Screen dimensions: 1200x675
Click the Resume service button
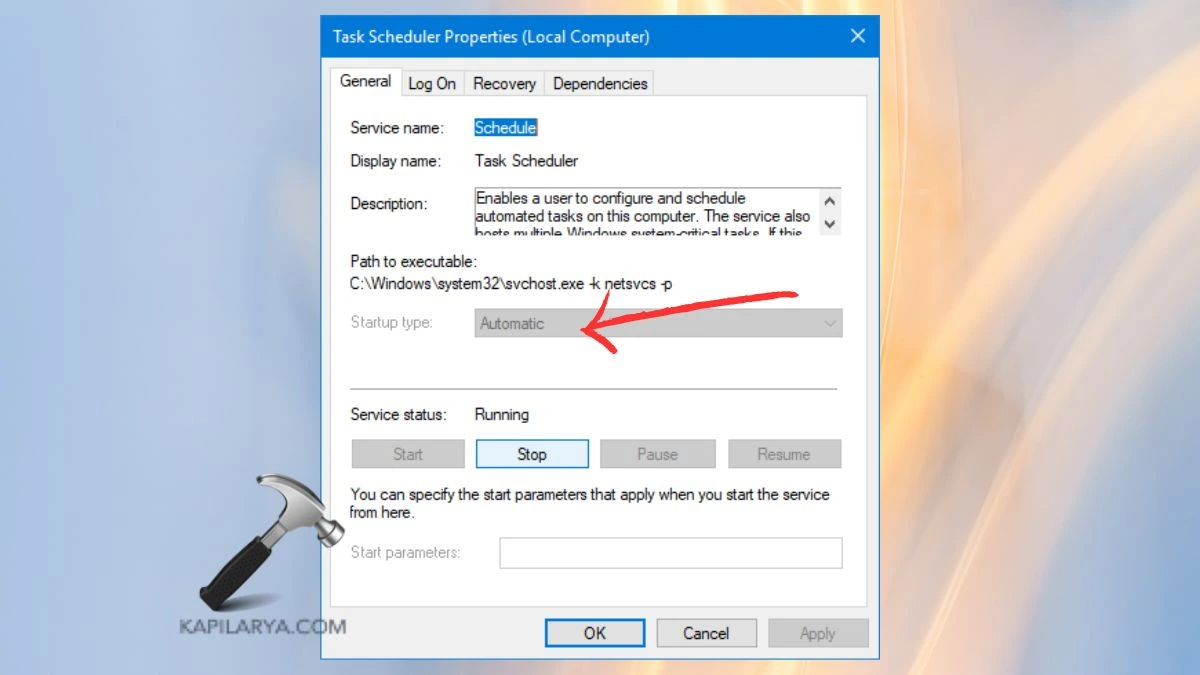pos(784,454)
